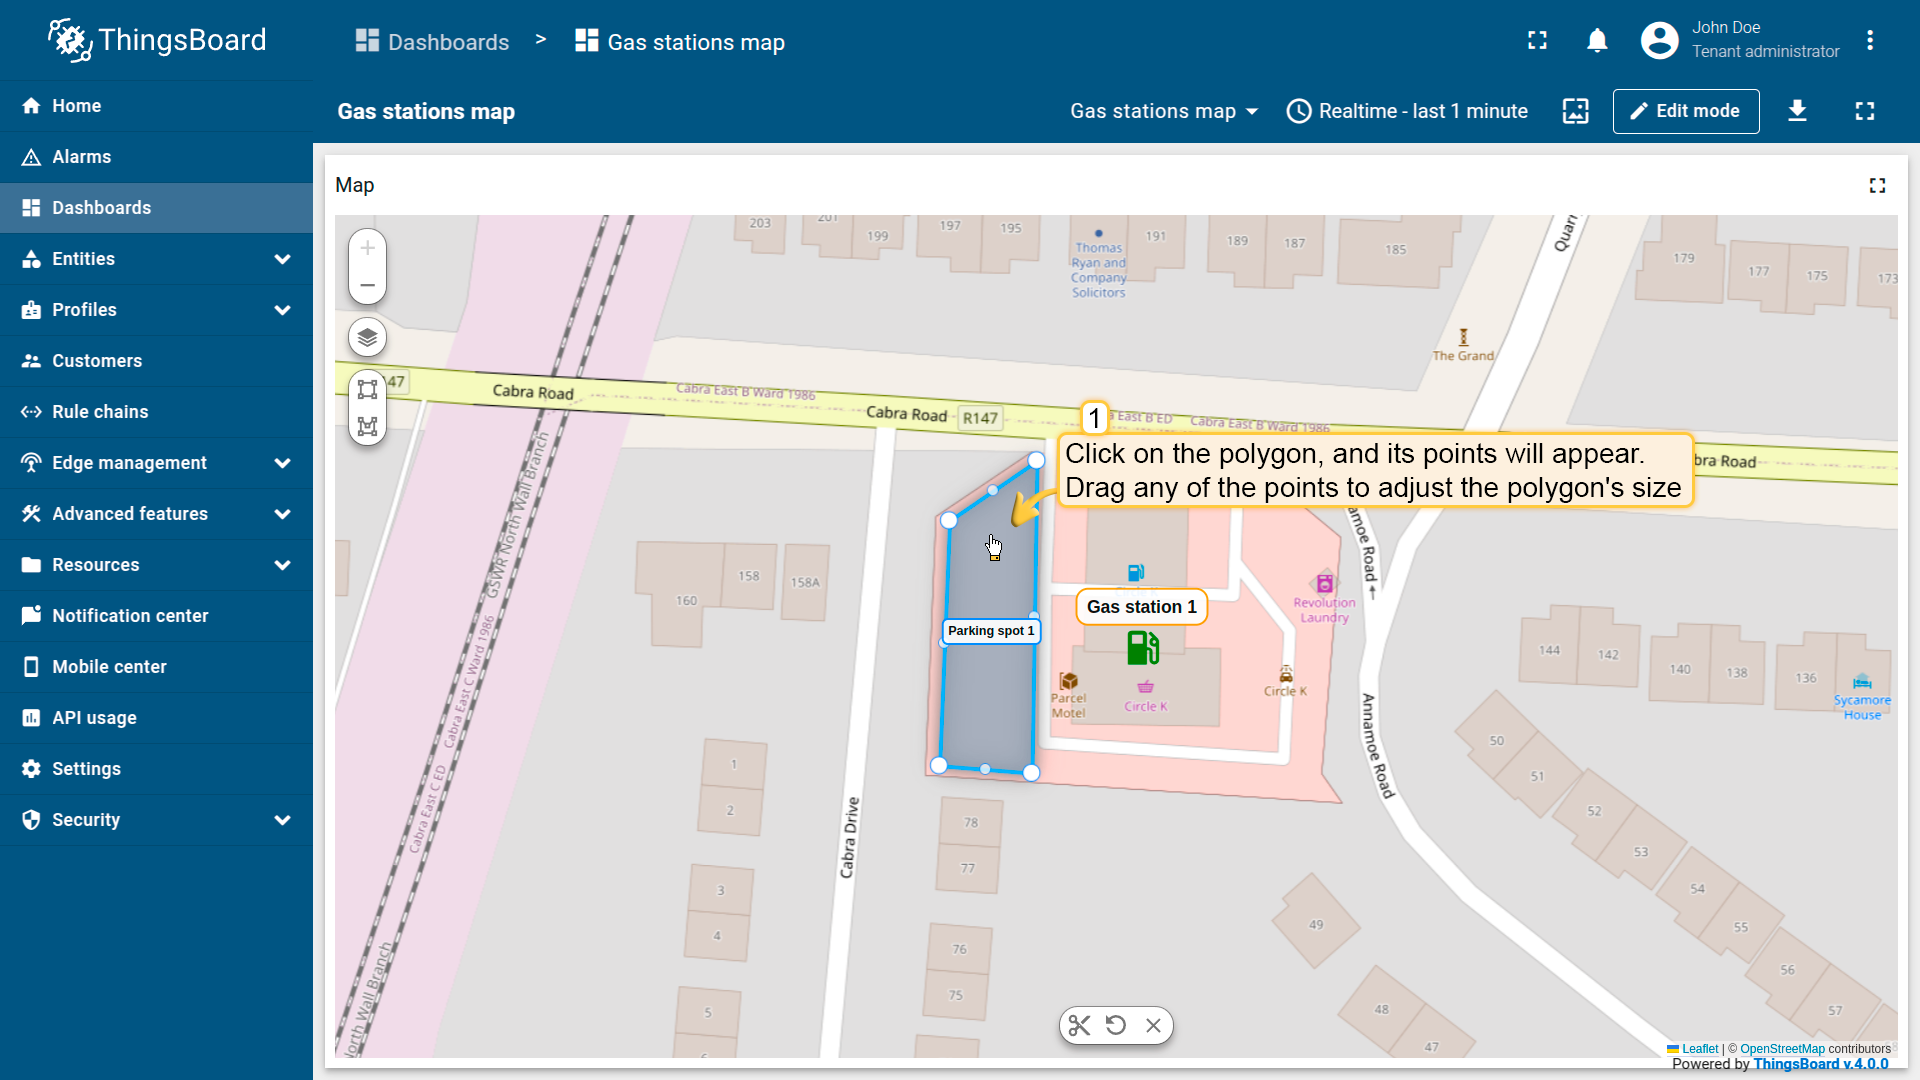1920x1080 pixels.
Task: Click the Edit mode button
Action: (x=1685, y=111)
